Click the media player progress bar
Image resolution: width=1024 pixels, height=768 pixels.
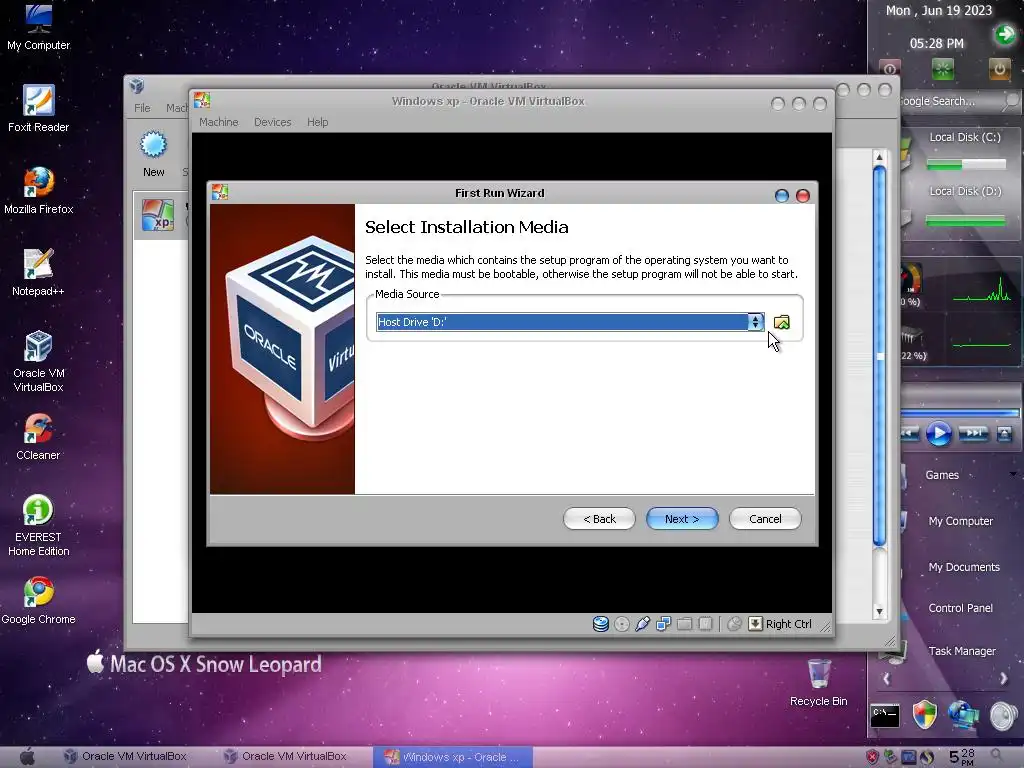coord(959,413)
